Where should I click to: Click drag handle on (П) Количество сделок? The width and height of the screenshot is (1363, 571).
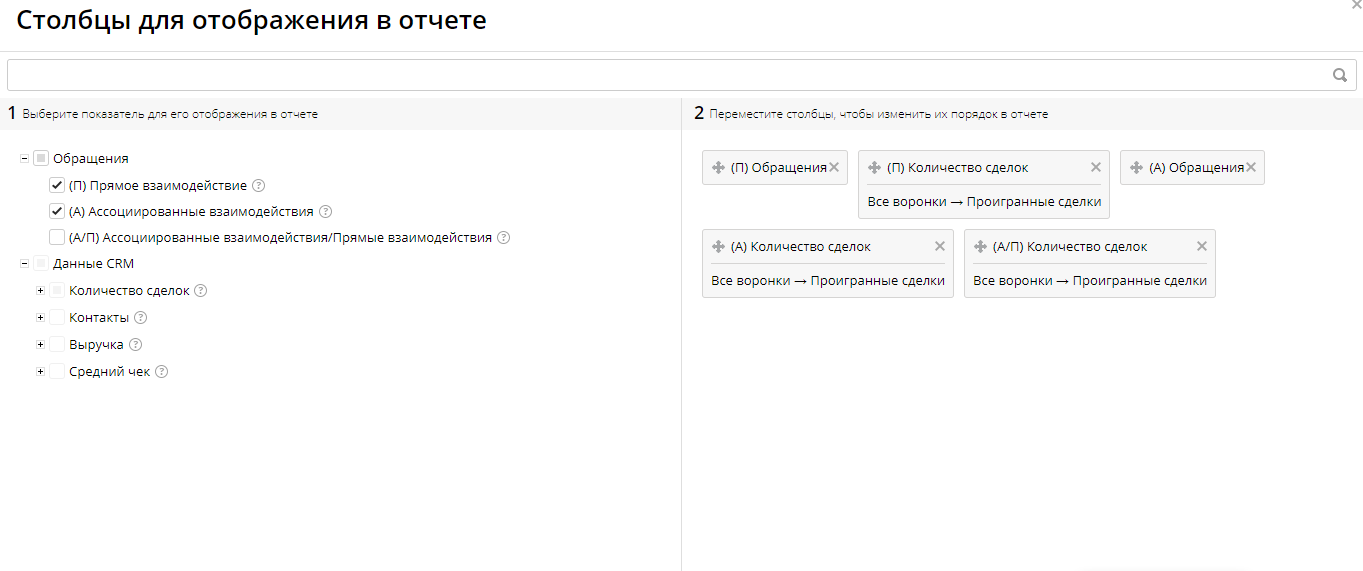coord(874,168)
